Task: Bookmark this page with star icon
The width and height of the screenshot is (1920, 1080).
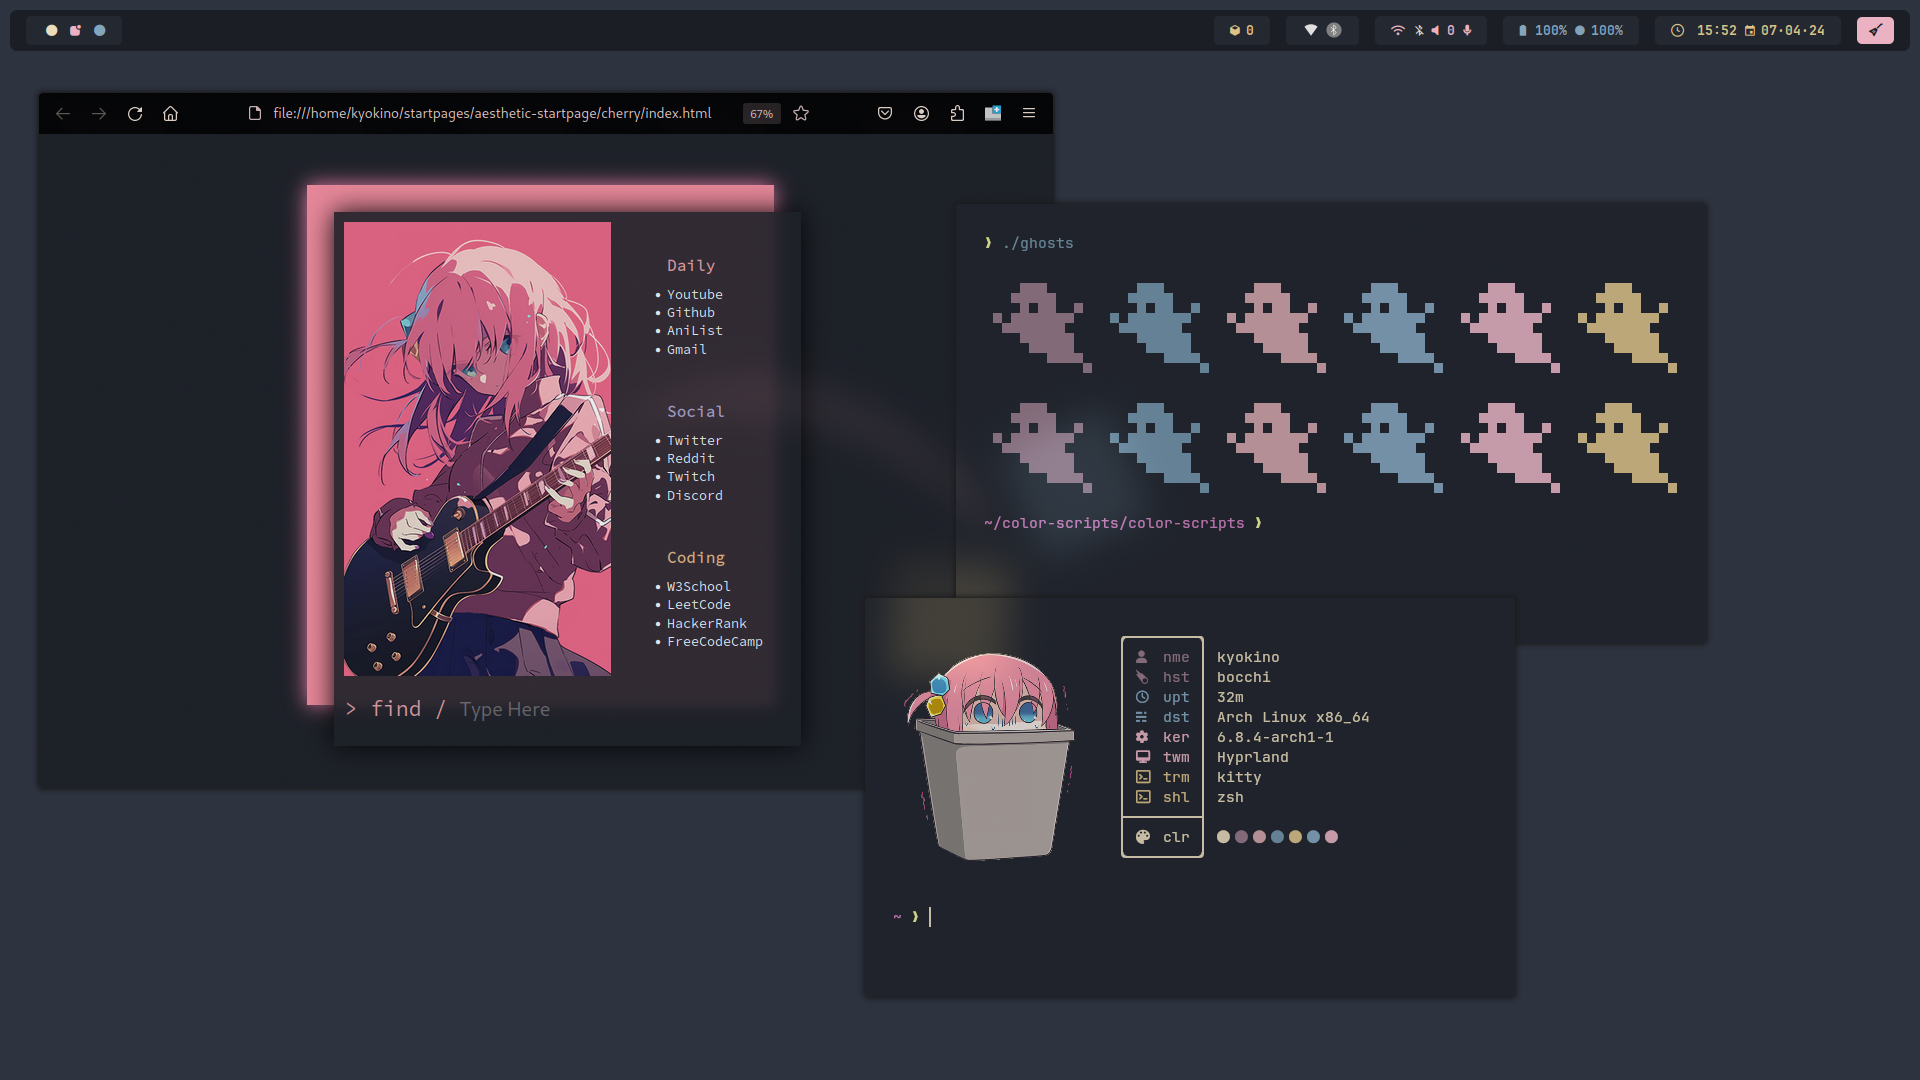Action: pyautogui.click(x=801, y=114)
